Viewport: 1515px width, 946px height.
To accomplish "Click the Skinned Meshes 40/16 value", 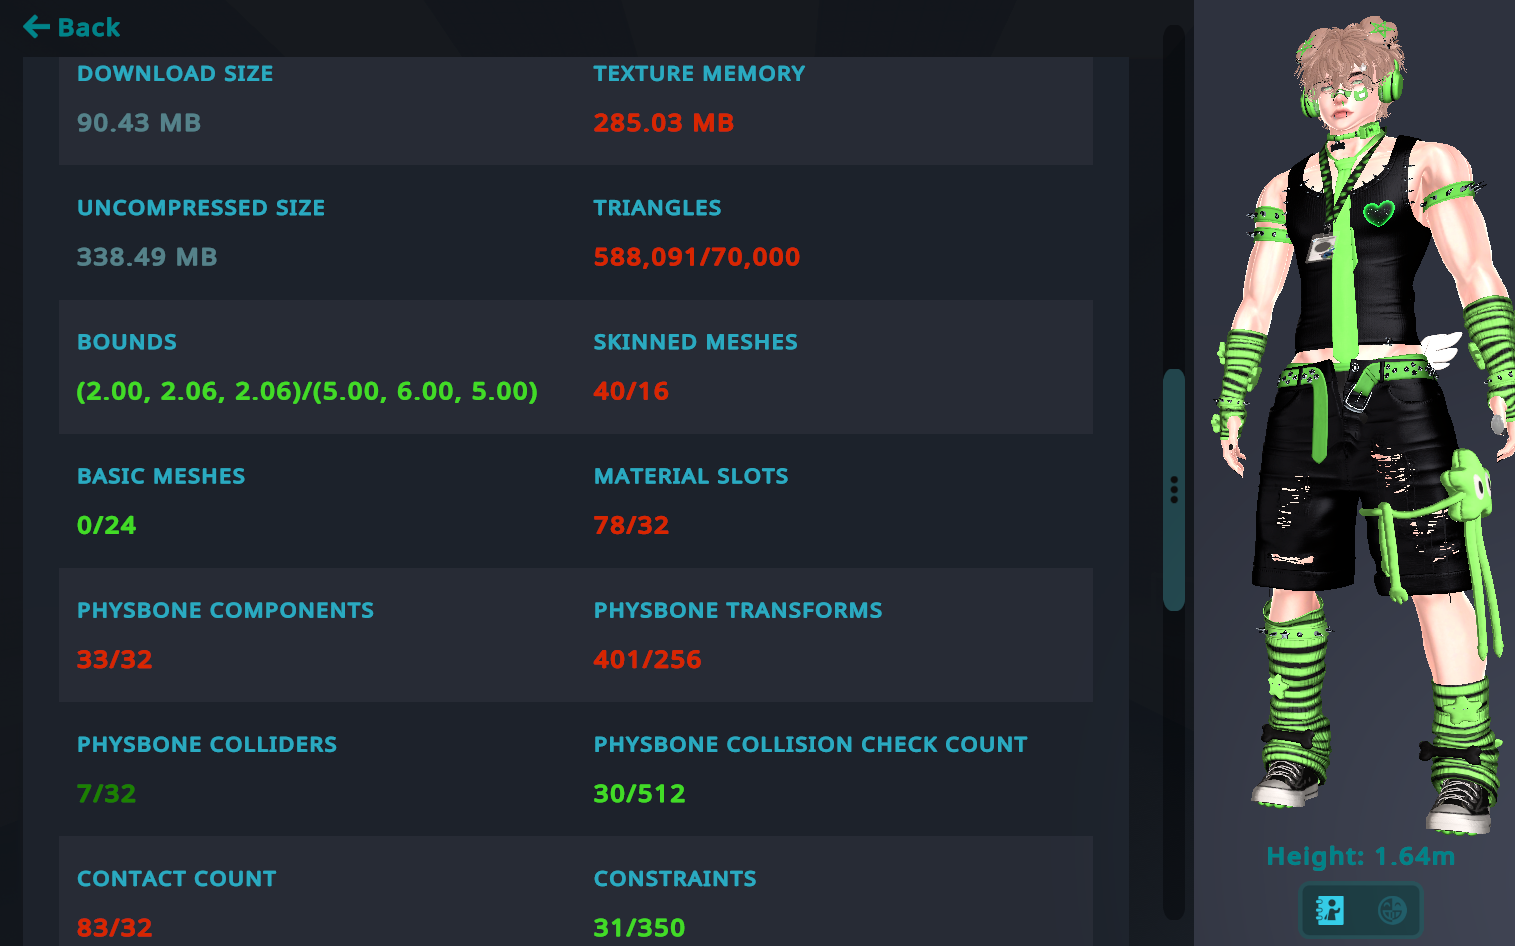I will click(x=631, y=391).
